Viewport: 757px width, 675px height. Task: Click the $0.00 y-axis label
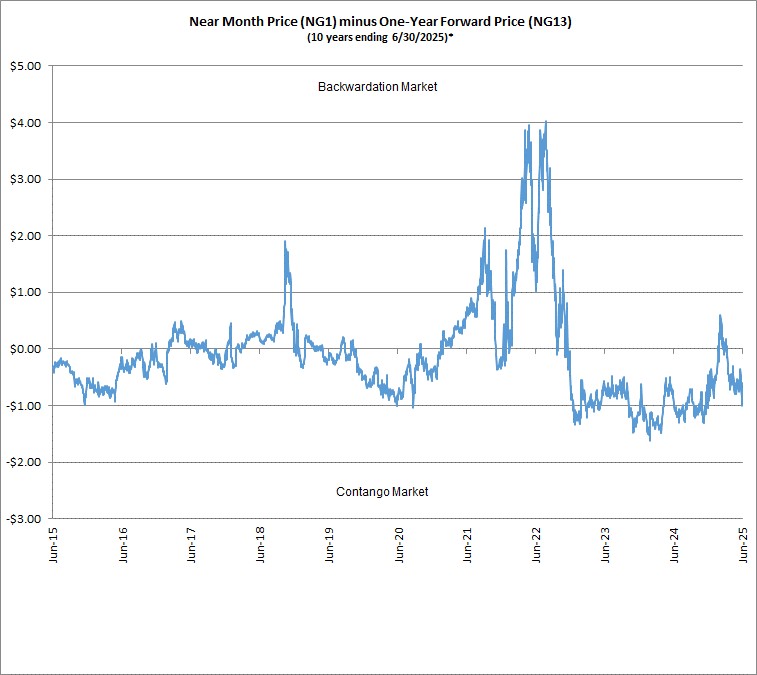pyautogui.click(x=26, y=349)
